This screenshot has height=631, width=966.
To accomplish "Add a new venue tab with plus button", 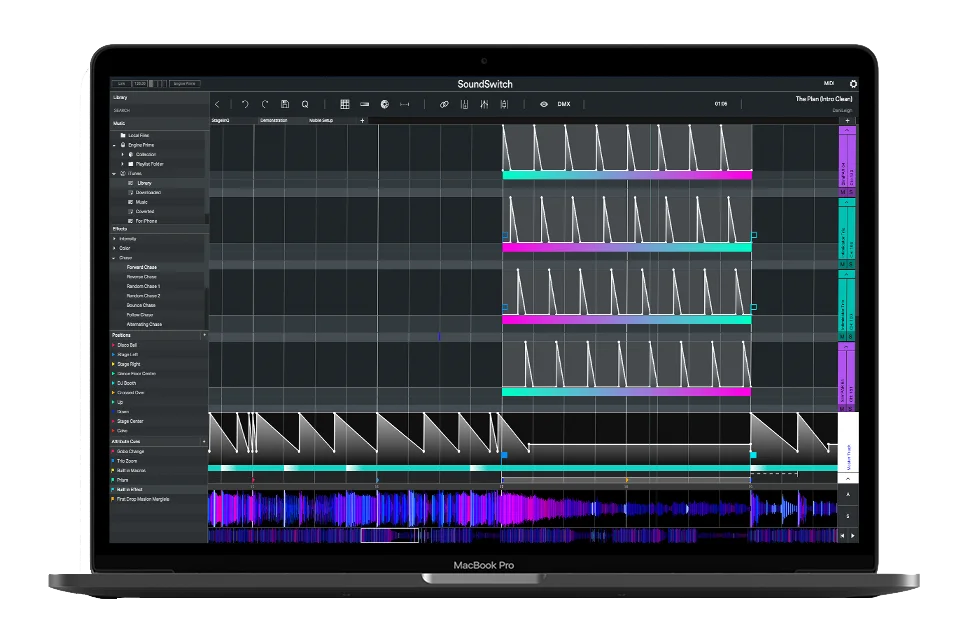I will click(362, 120).
